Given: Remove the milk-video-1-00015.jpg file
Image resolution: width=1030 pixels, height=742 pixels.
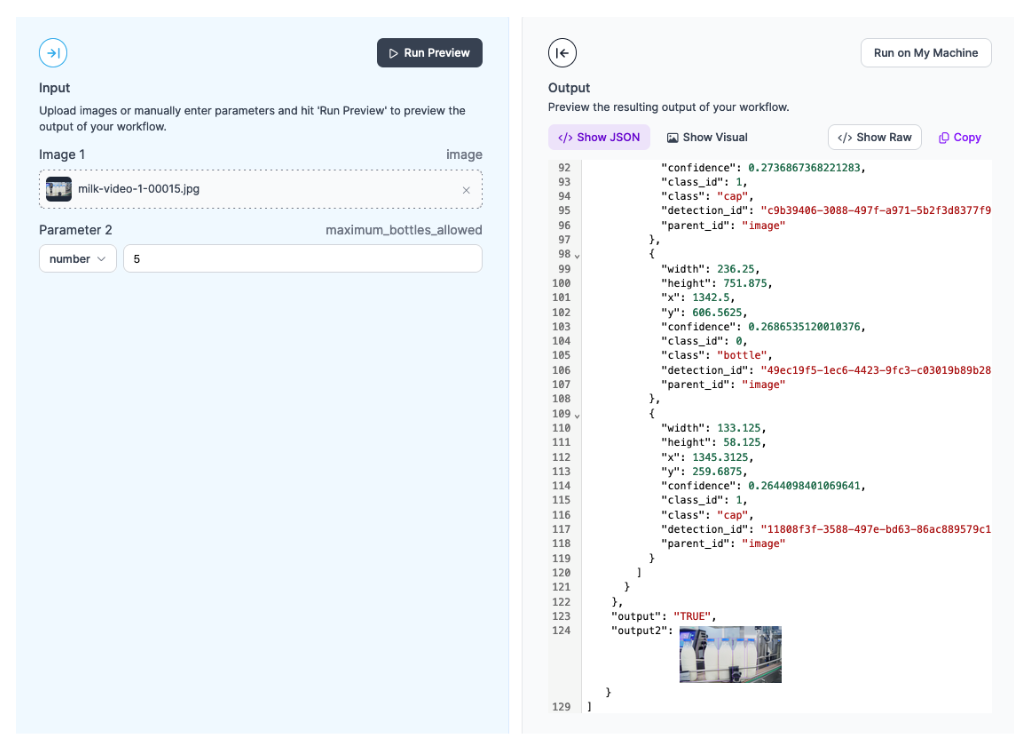Looking at the screenshot, I should 466,190.
